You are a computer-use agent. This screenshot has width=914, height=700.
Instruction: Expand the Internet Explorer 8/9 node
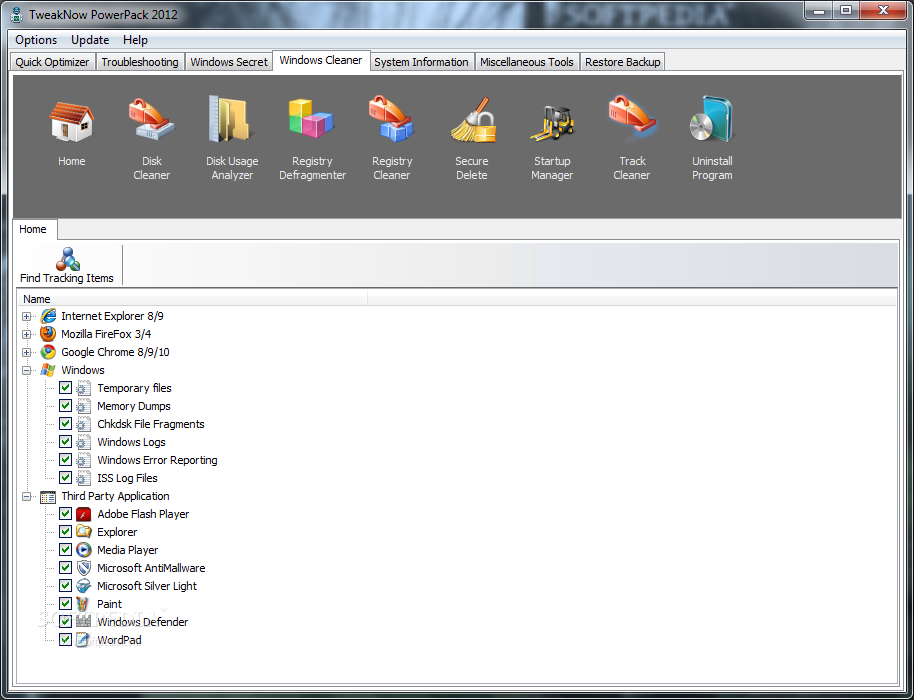[x=26, y=316]
